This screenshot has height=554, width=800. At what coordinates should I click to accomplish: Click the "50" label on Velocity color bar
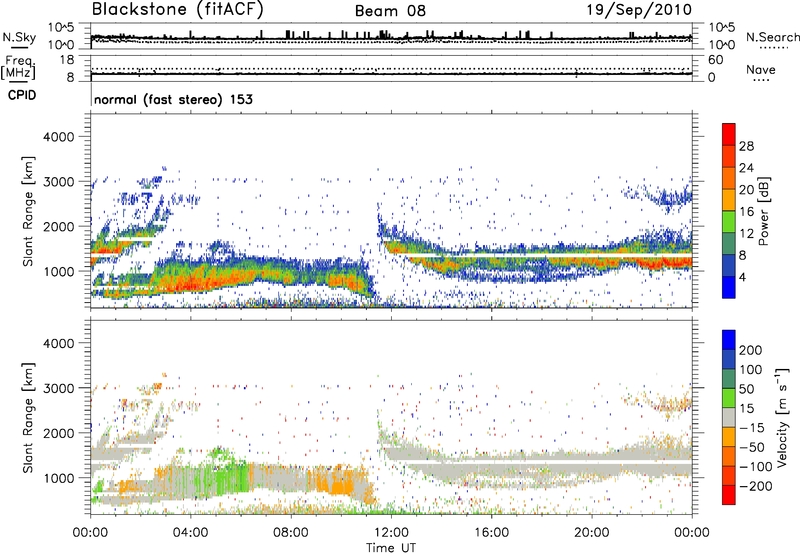pos(746,389)
